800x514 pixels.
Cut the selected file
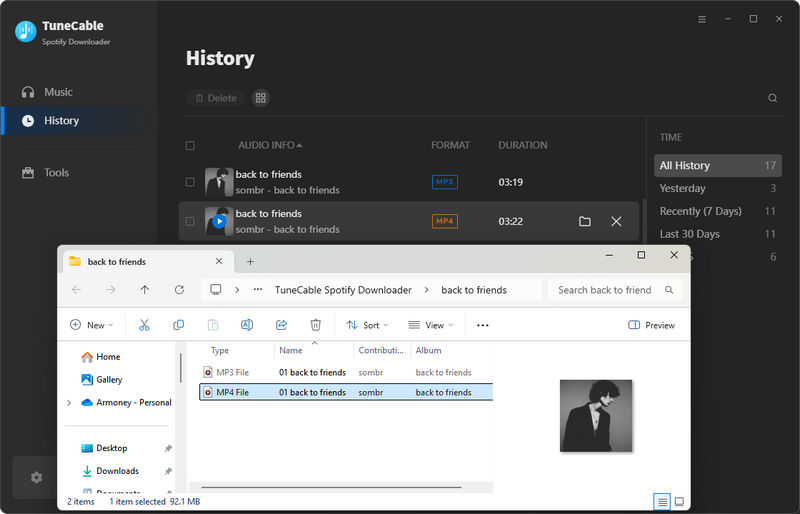click(x=144, y=325)
